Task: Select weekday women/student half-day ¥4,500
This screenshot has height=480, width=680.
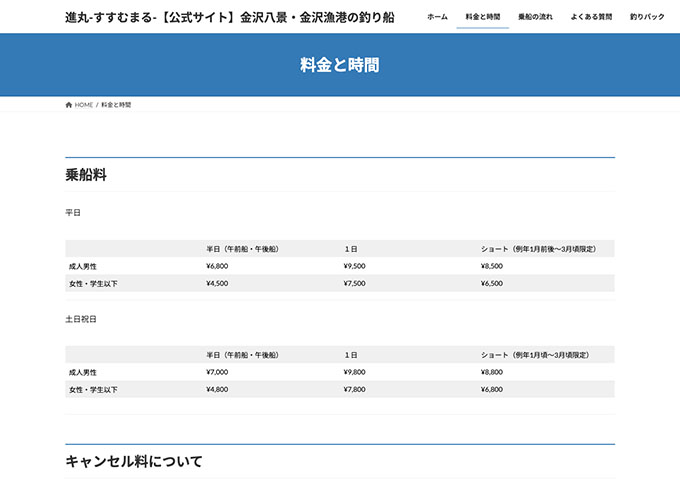Action: click(x=217, y=283)
